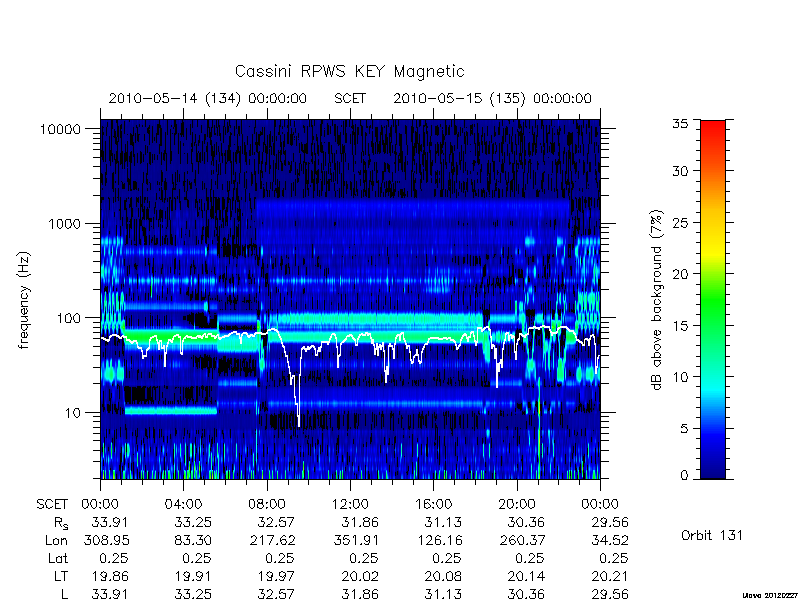Click the 'L' row header
Screen dimensions: 800x600
pyautogui.click(x=64, y=594)
